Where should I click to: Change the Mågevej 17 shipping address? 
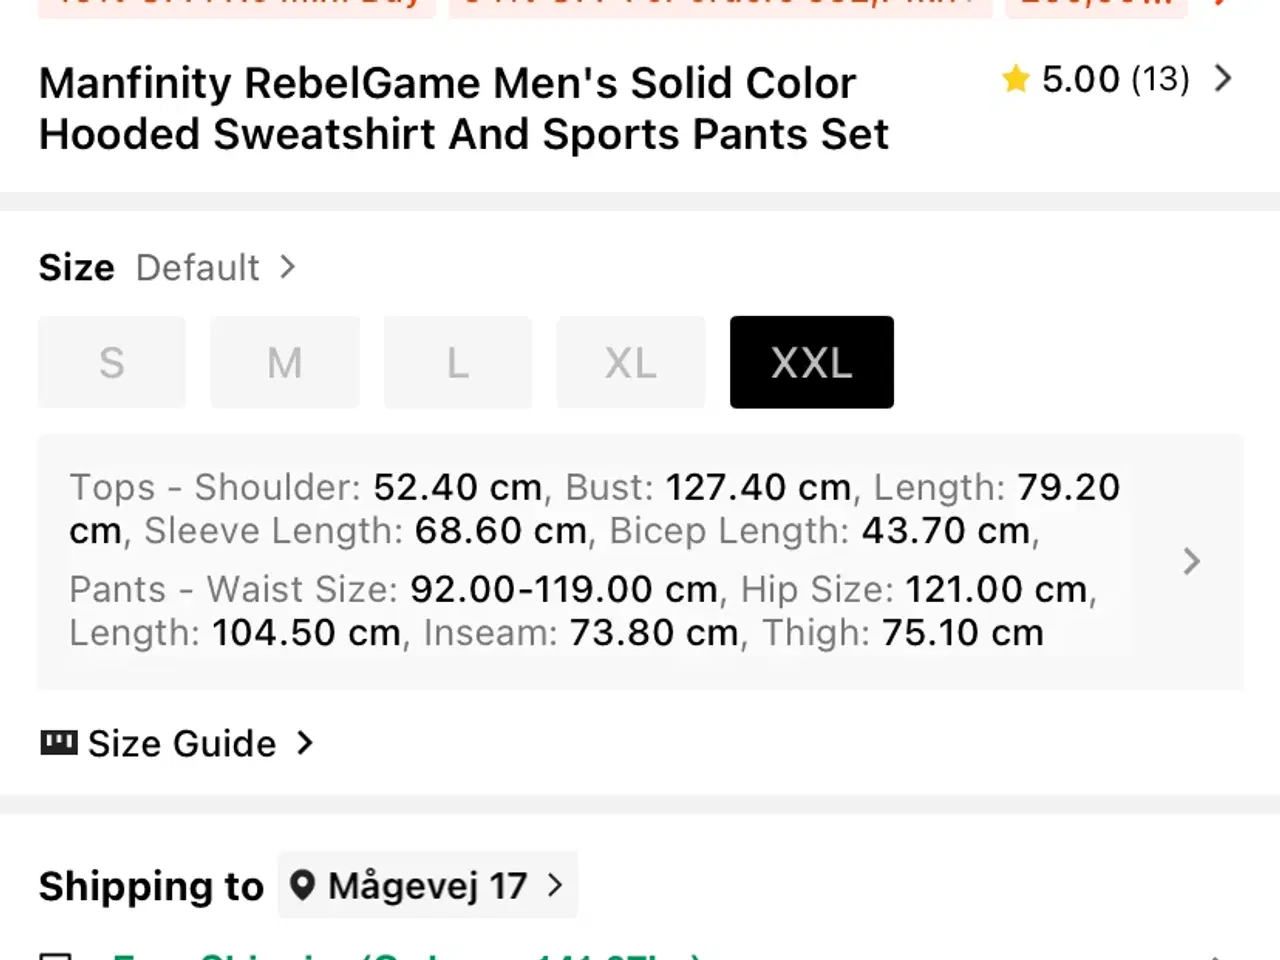(x=427, y=885)
